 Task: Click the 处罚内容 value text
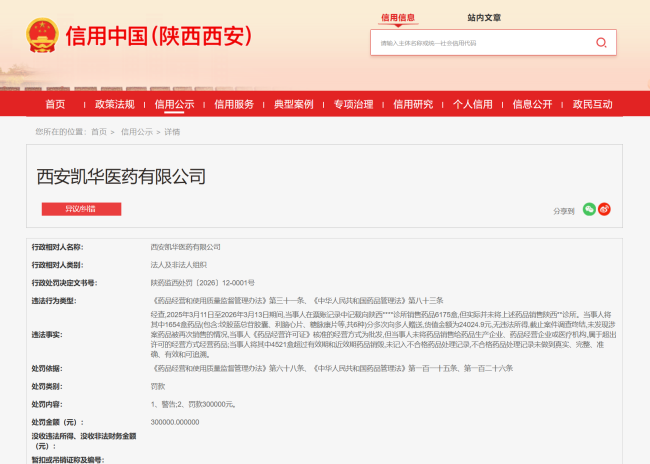[x=194, y=404]
